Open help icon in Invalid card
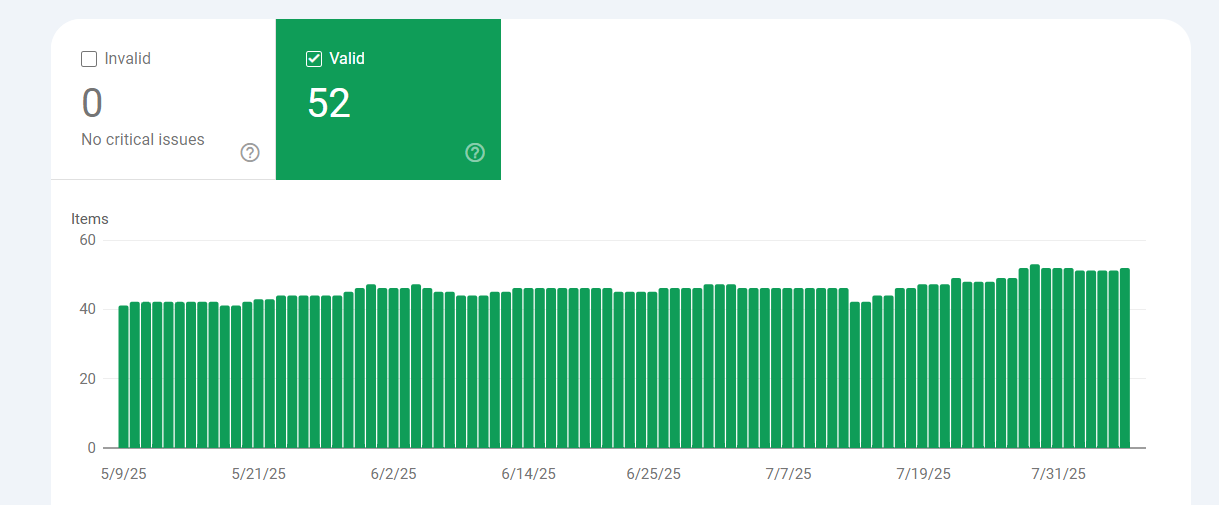Screen dimensions: 1219x505 (x=250, y=153)
